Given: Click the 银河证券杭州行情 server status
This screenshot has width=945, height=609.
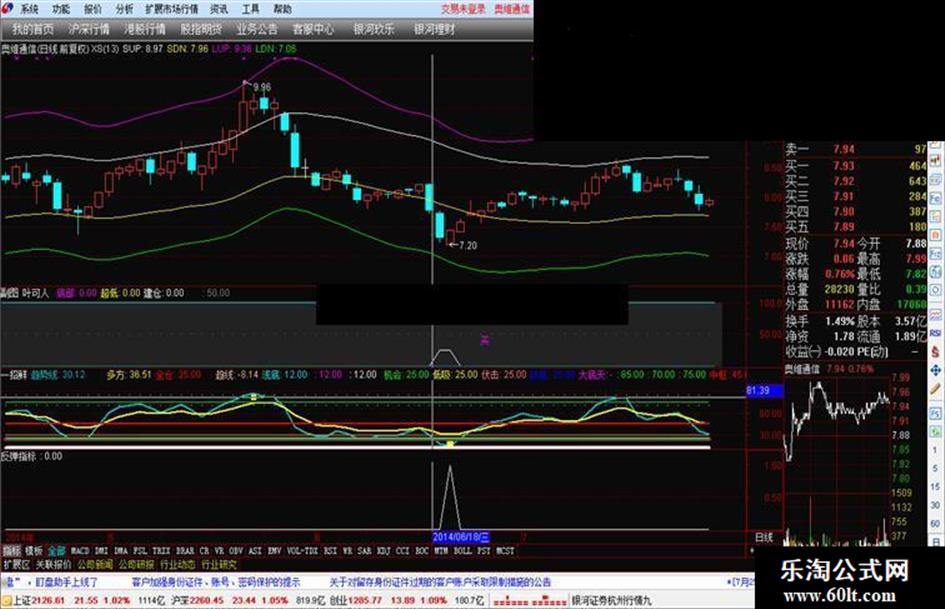Looking at the screenshot, I should coord(611,601).
